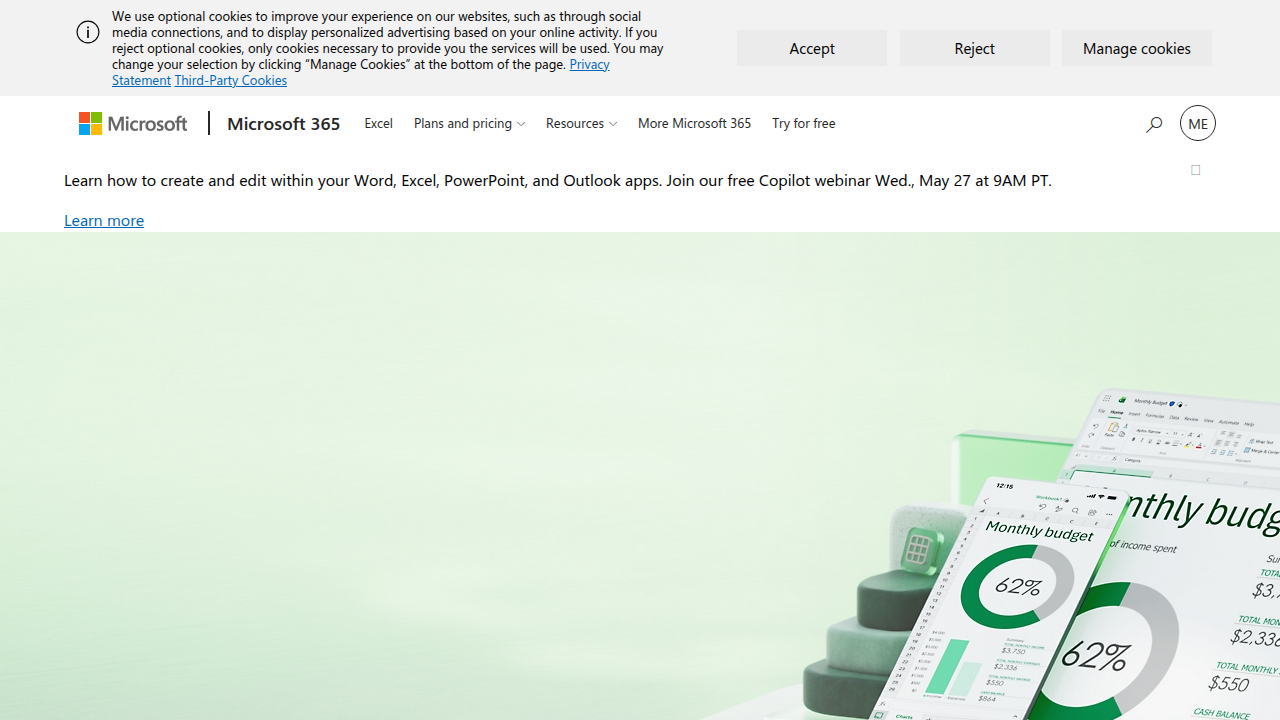
Task: Open the ME account avatar
Action: pos(1197,123)
